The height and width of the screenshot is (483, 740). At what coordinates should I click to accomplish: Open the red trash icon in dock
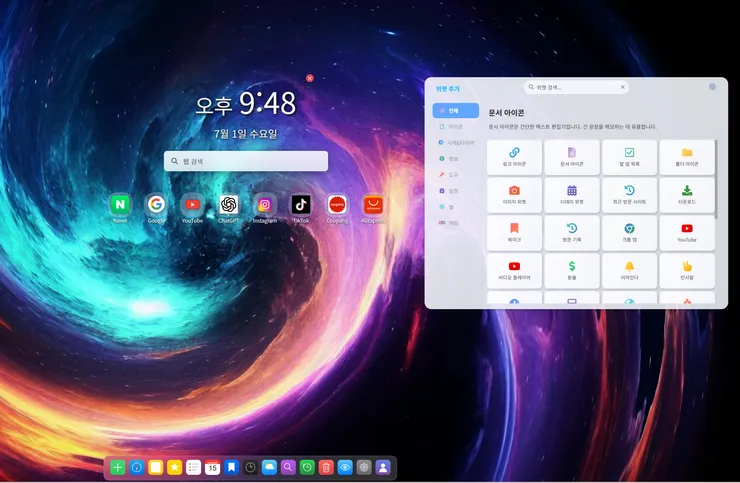point(326,467)
